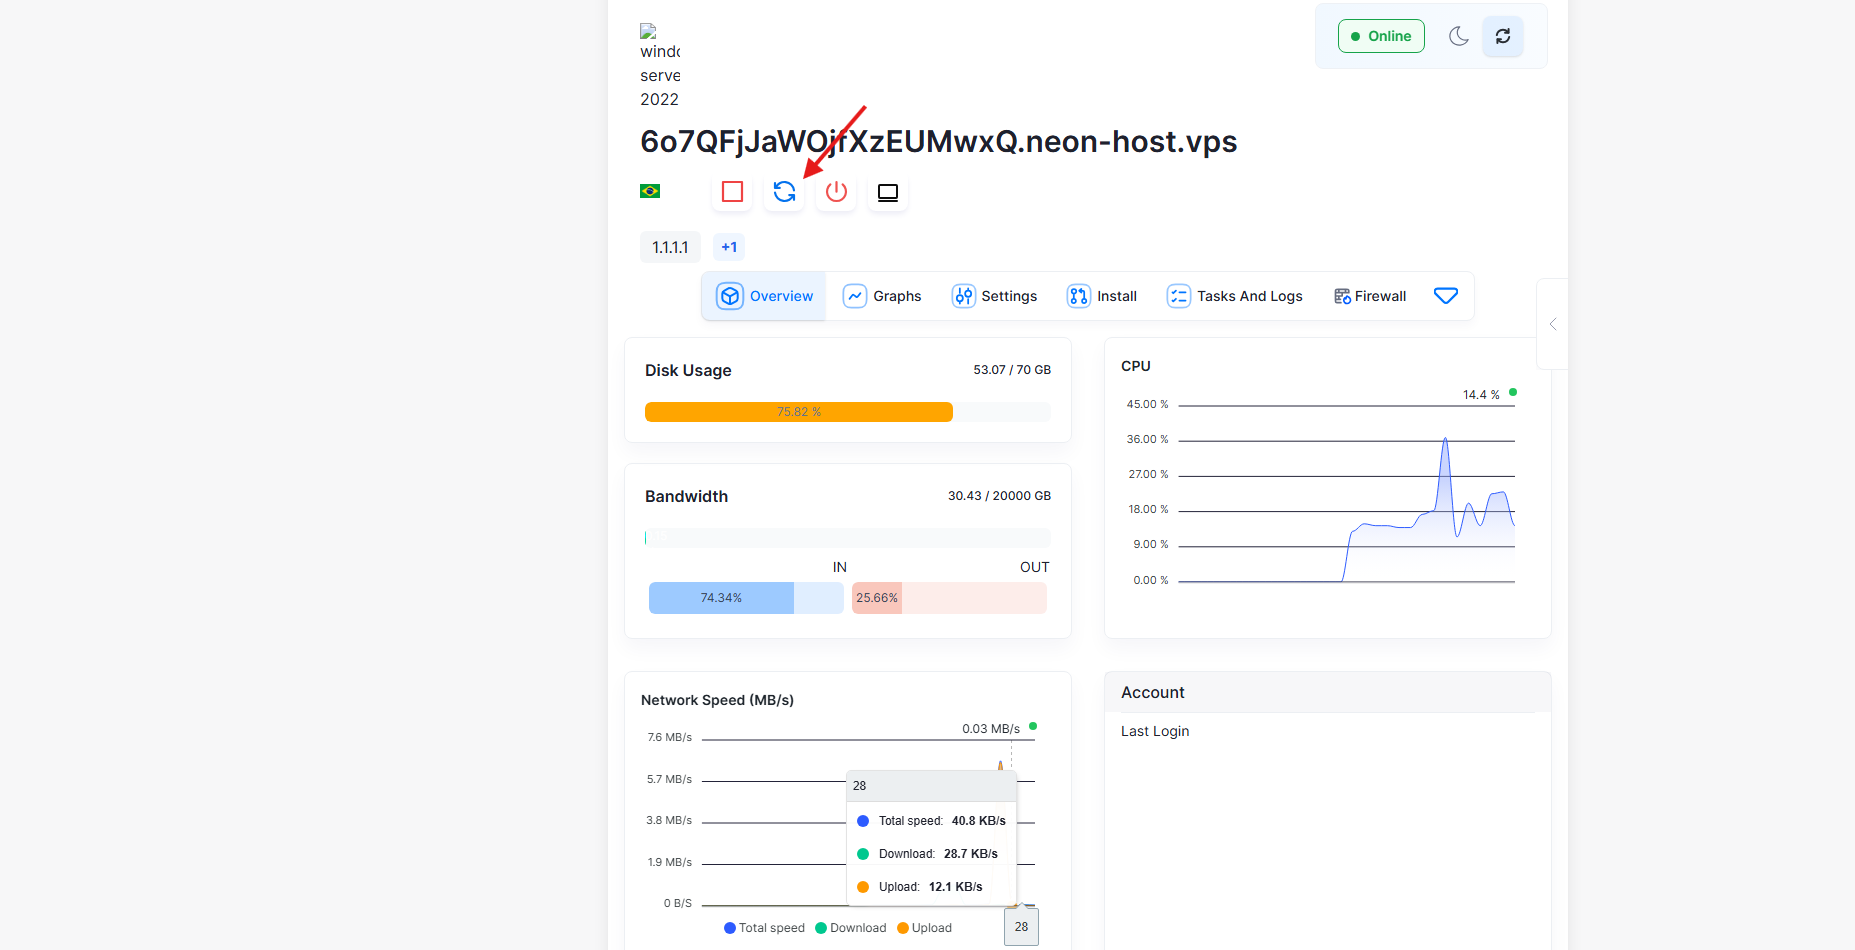Expand more tabs with blue down chevron
1855x950 pixels.
(1445, 296)
